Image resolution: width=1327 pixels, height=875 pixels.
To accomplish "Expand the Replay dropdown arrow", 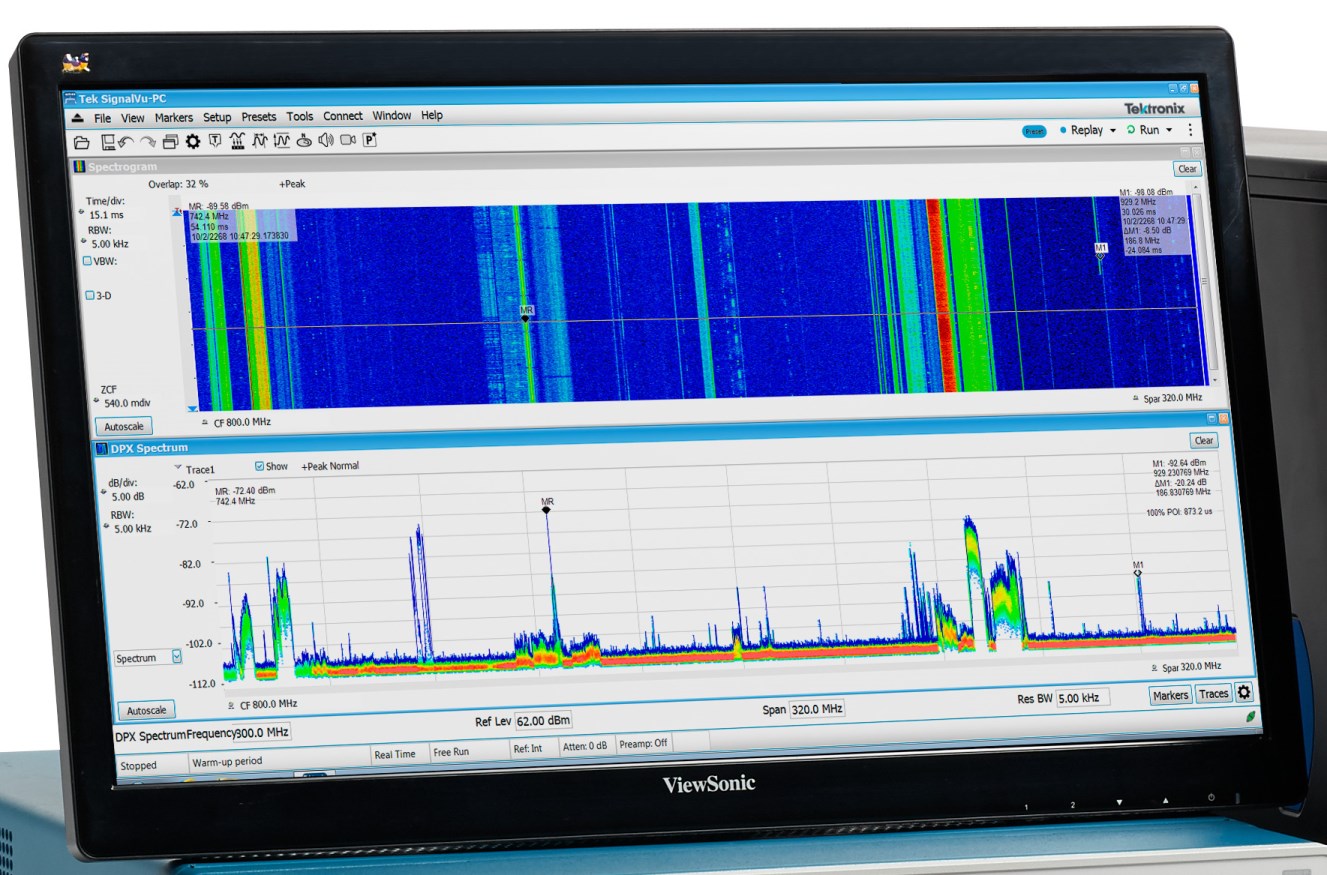I will [x=1112, y=131].
